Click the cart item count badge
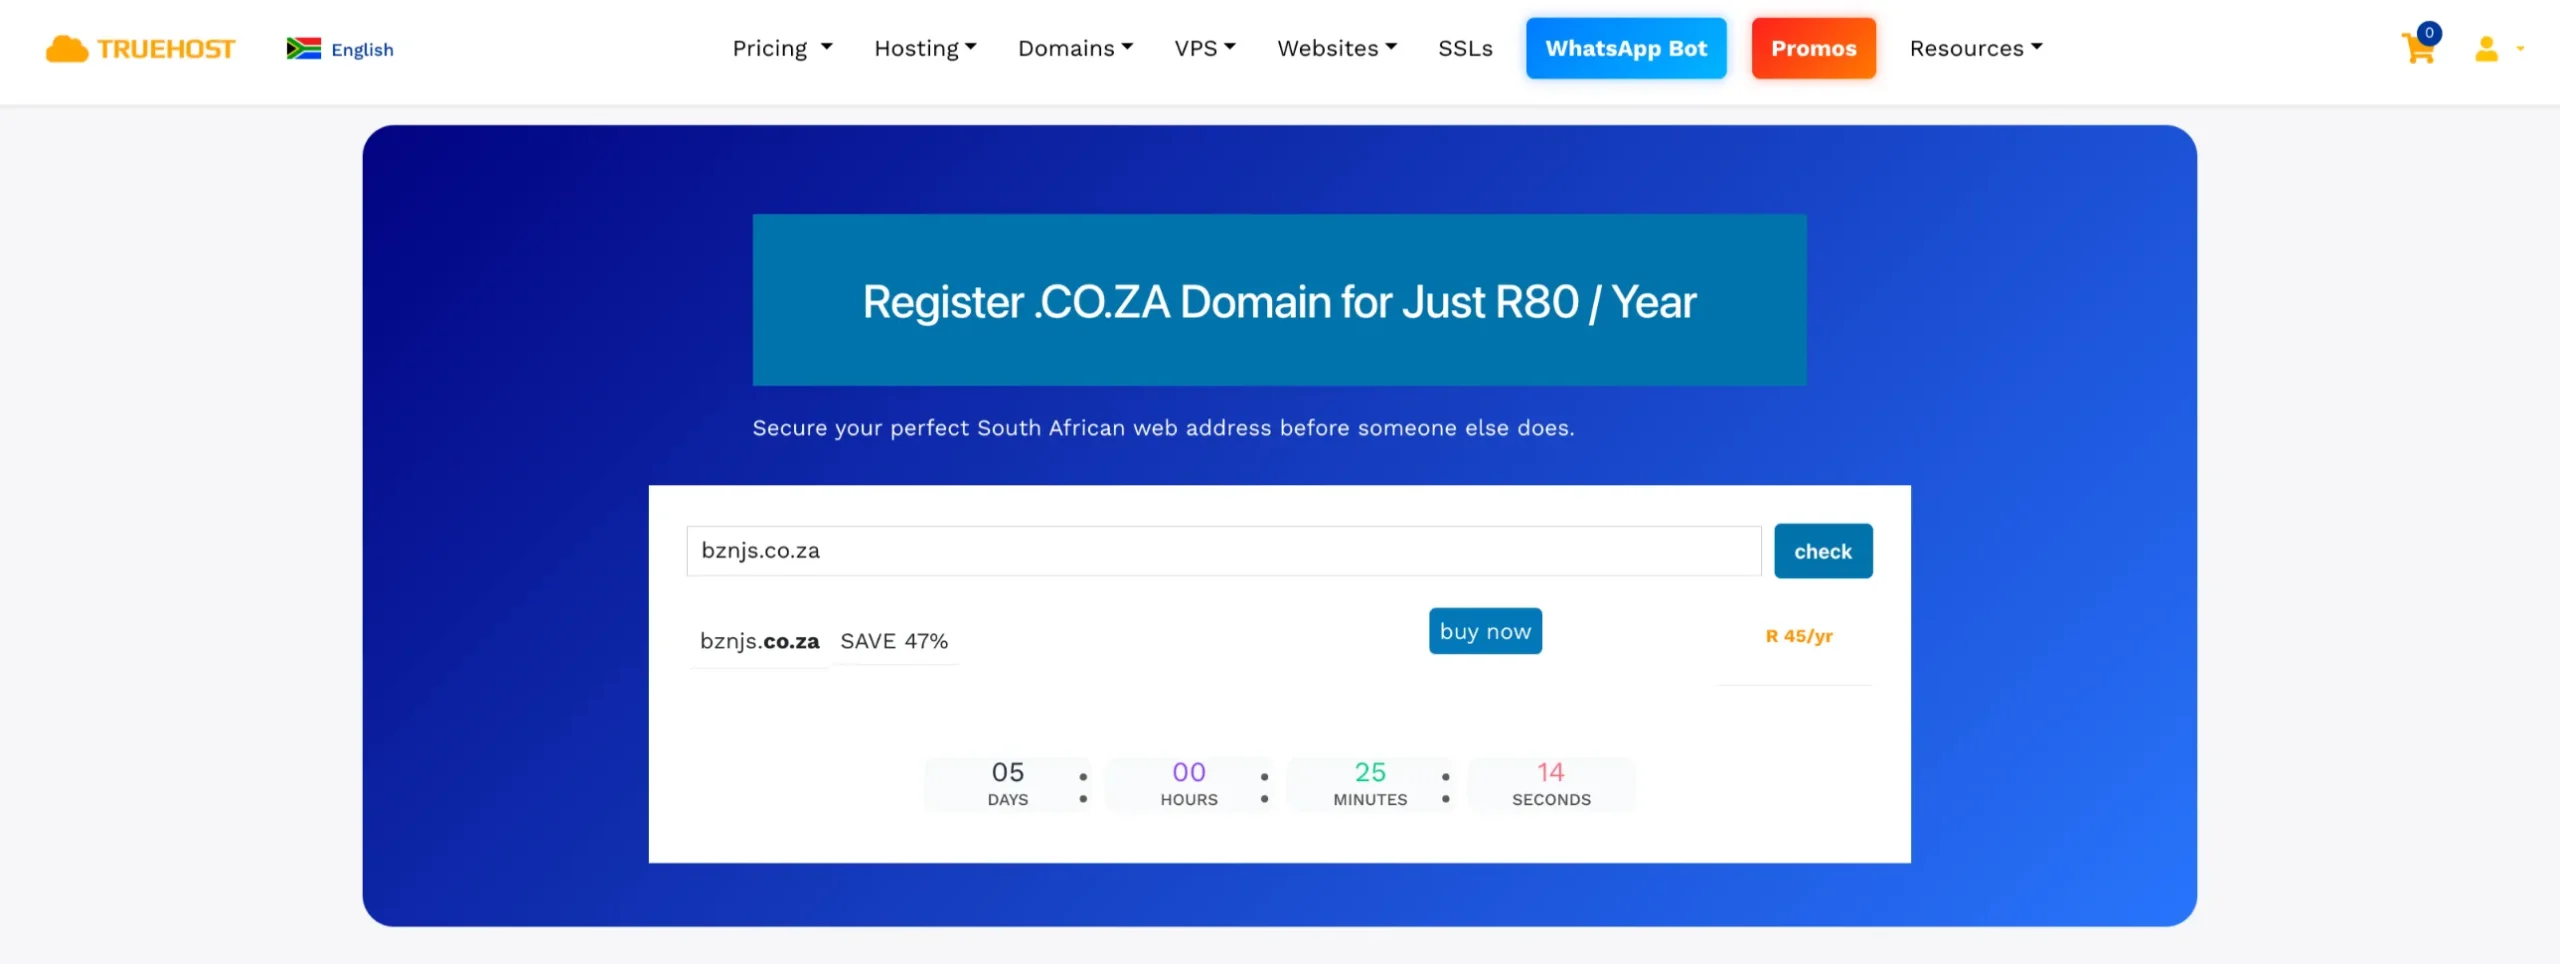Screen dimensions: 2560x964 click(x=2429, y=33)
